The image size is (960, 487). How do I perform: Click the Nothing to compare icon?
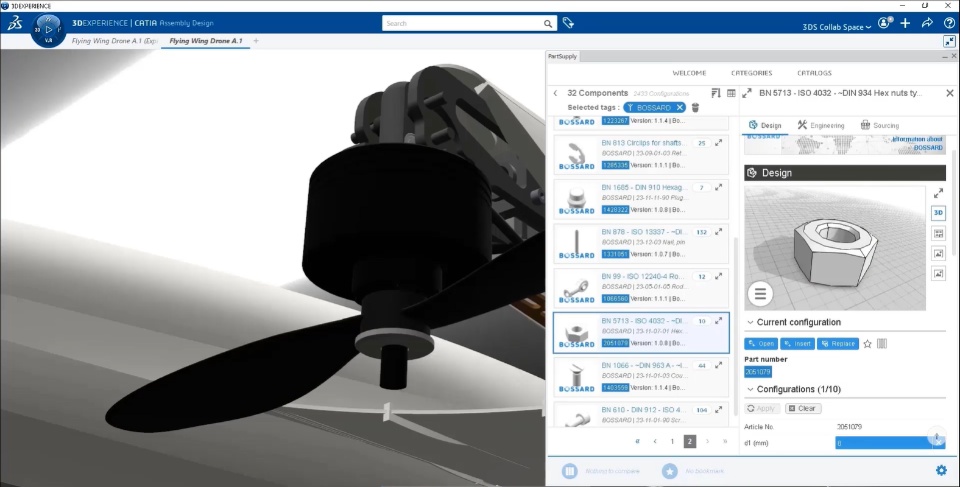click(x=569, y=471)
